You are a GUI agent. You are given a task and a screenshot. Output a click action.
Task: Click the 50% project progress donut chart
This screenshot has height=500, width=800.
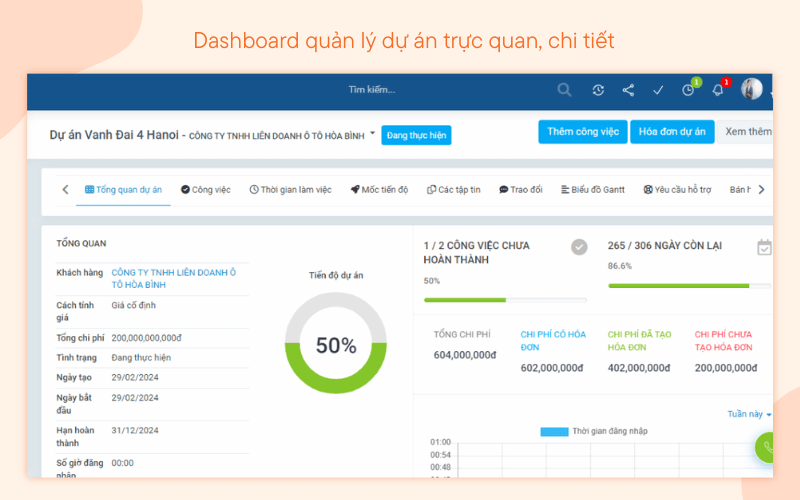(336, 343)
